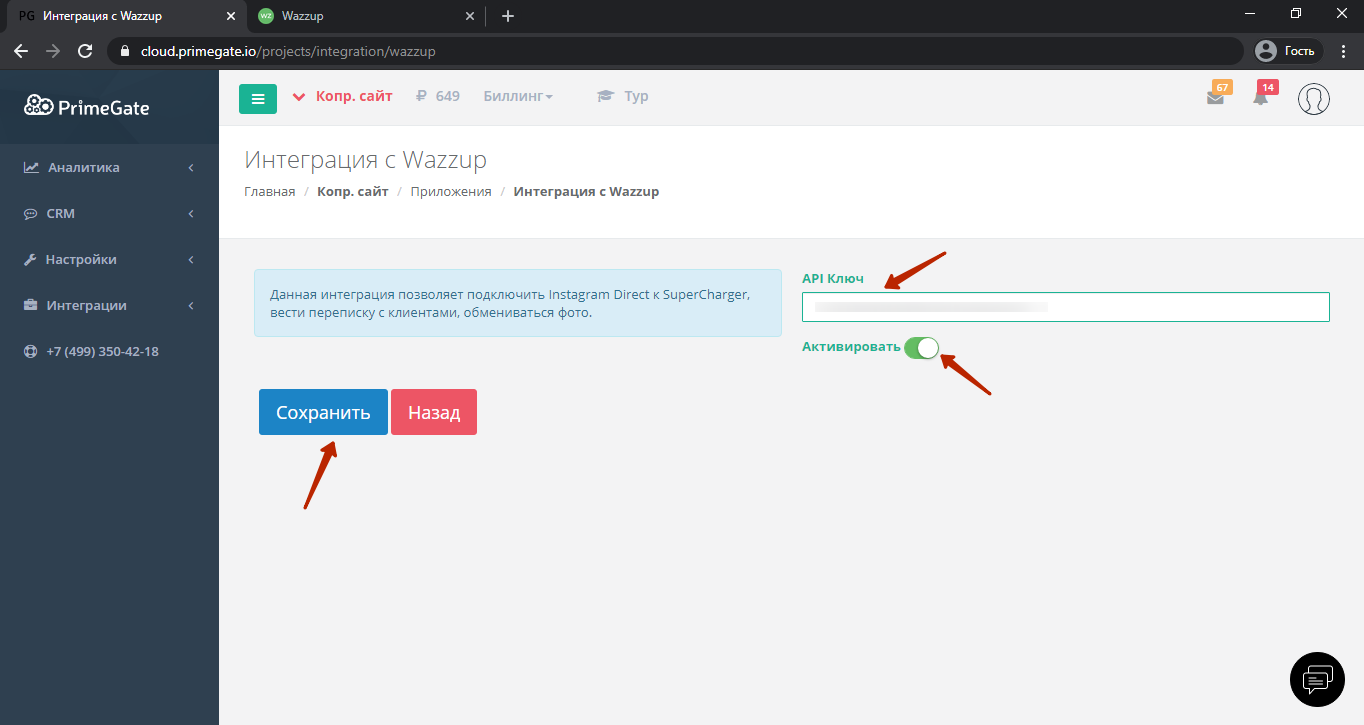The image size is (1364, 725).
Task: Open a new browser tab with plus
Action: [508, 16]
